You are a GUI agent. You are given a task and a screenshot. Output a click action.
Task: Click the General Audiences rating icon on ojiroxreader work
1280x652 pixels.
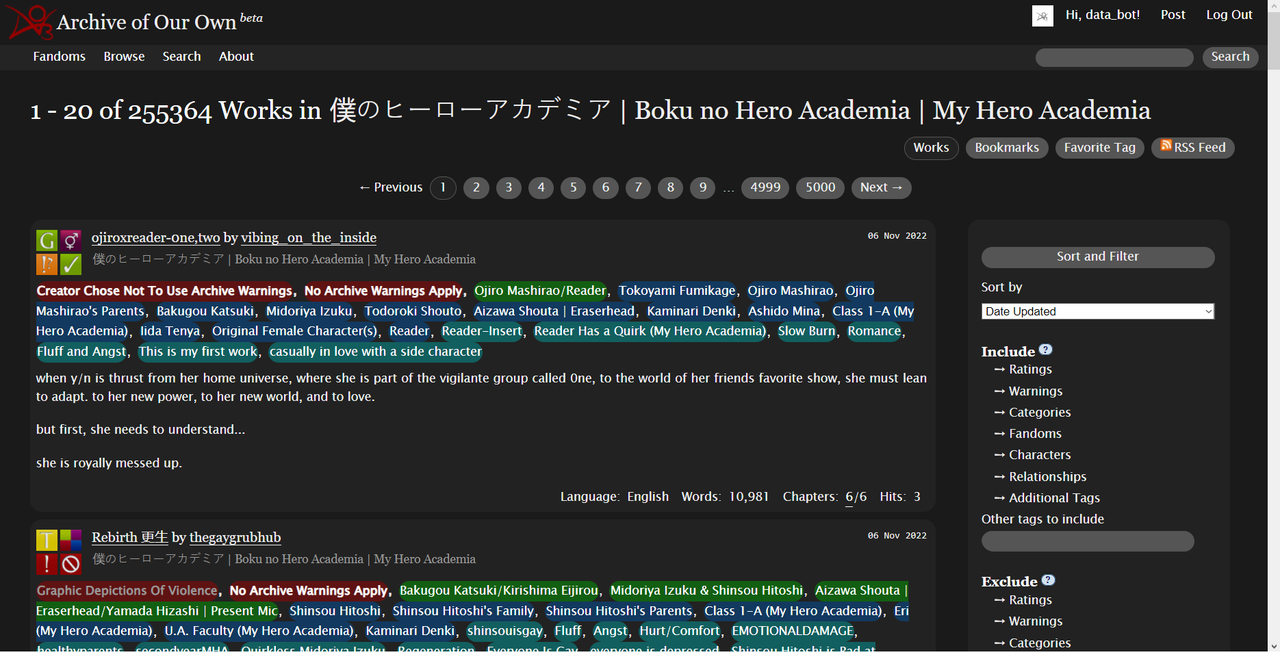[x=47, y=241]
